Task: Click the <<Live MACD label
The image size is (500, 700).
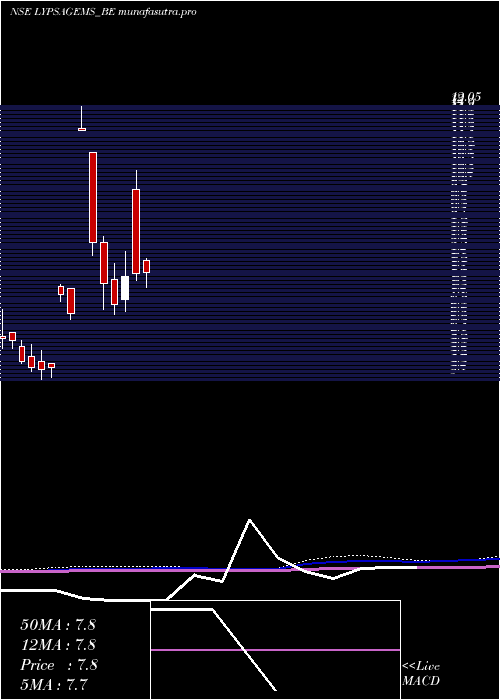Action: (421, 673)
